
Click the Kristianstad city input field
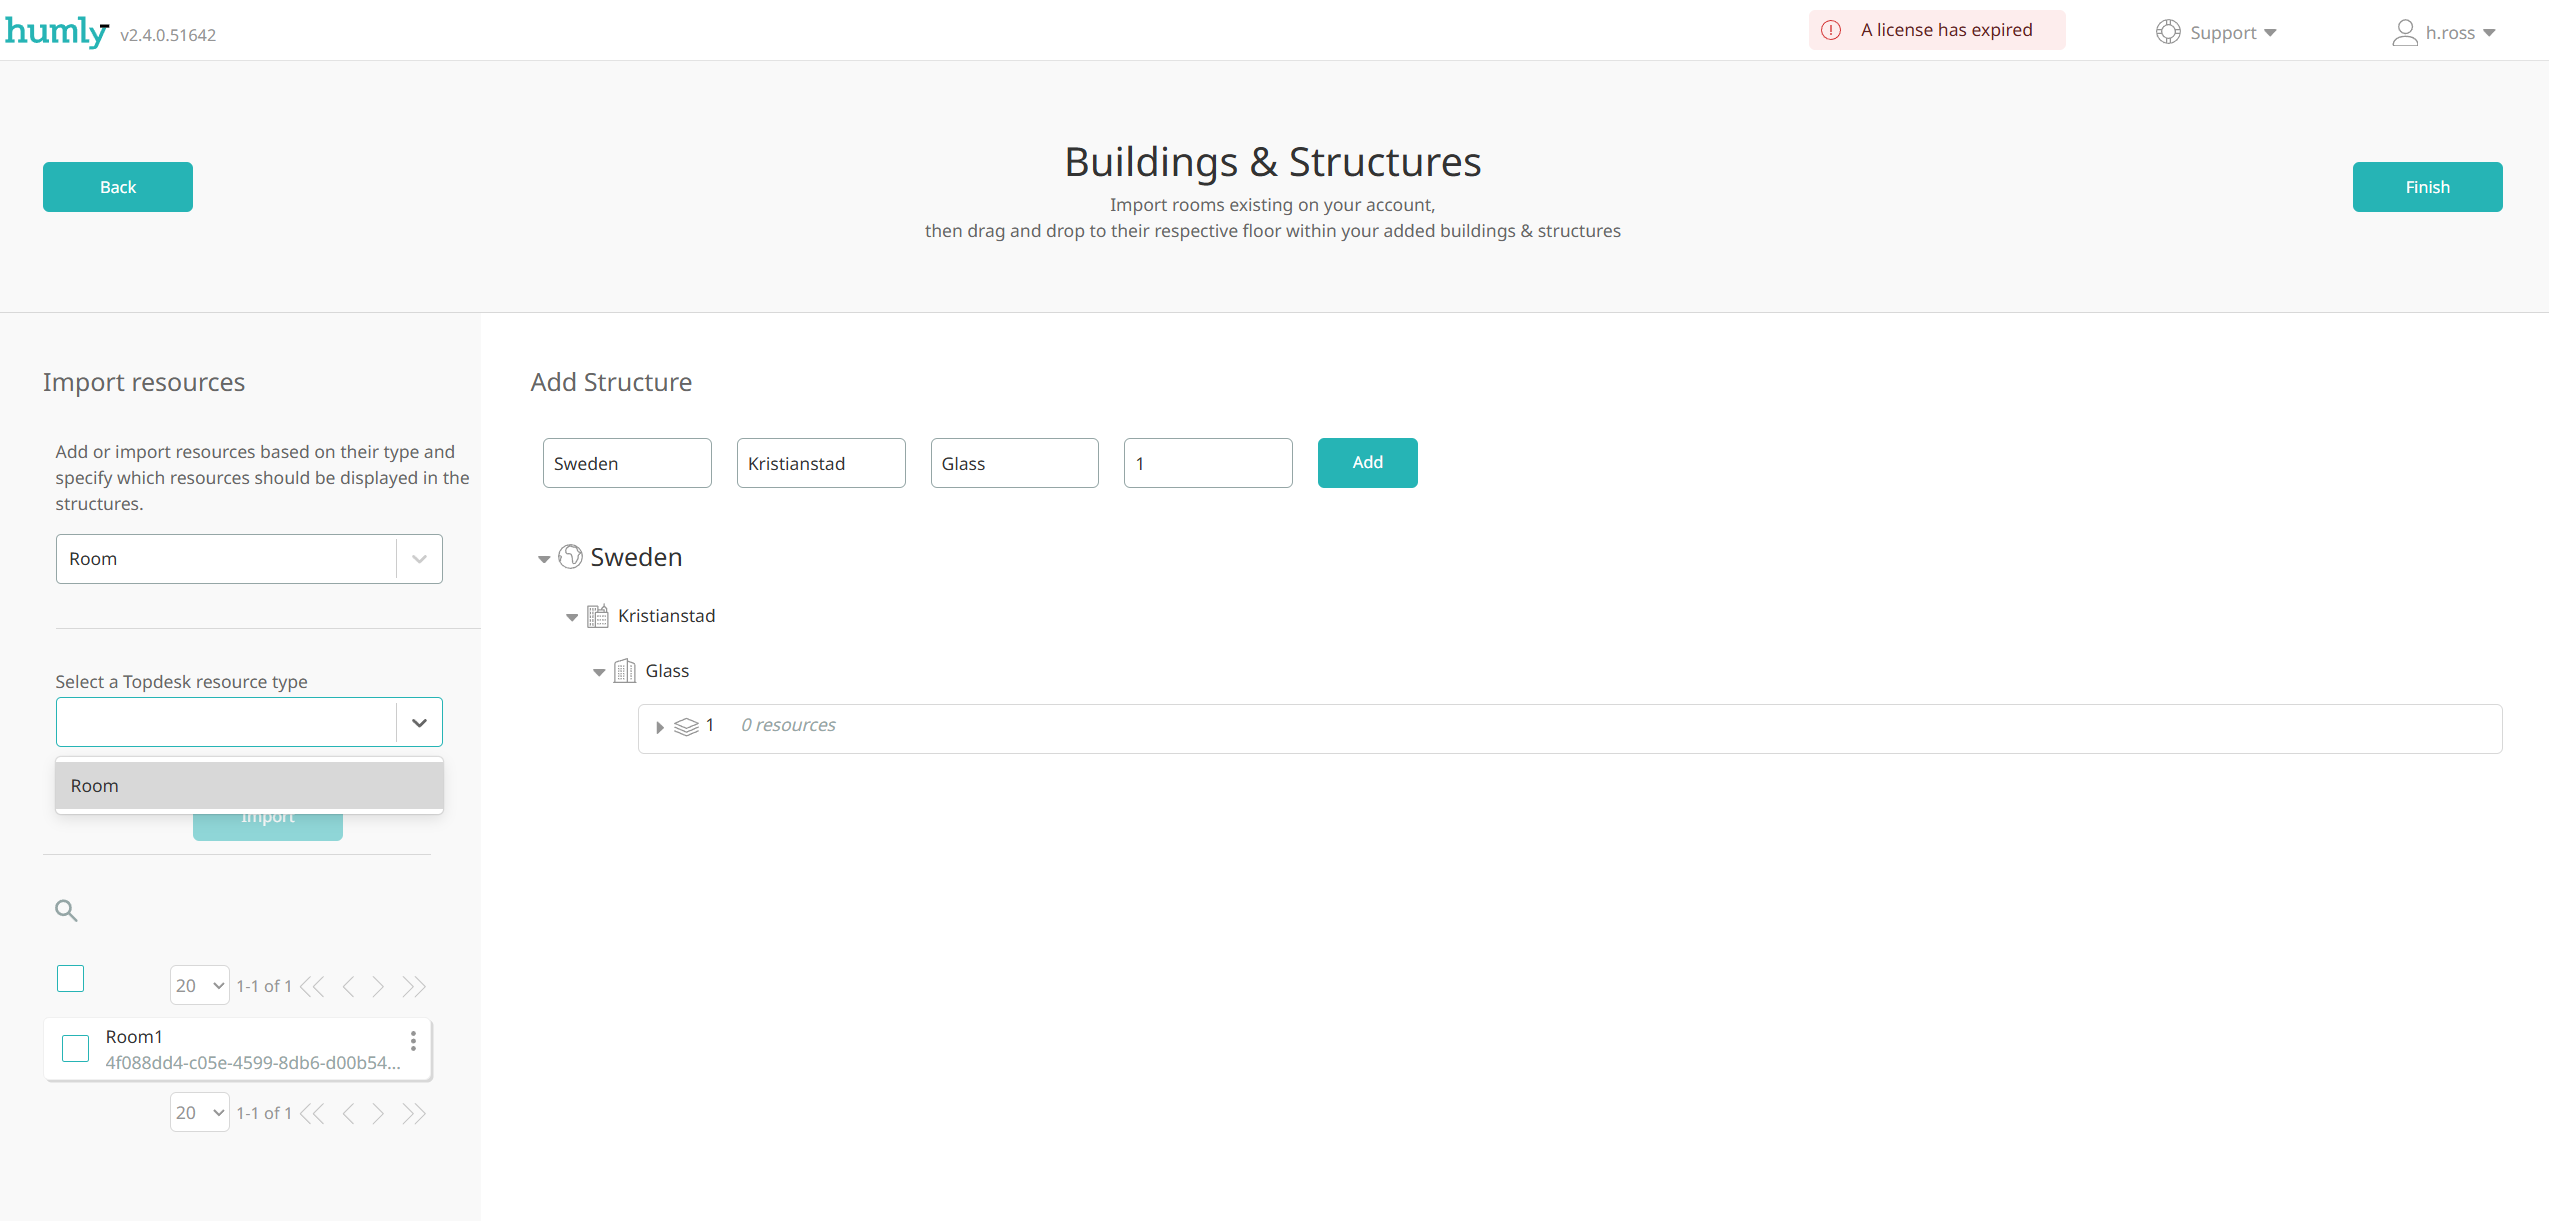[x=820, y=464]
